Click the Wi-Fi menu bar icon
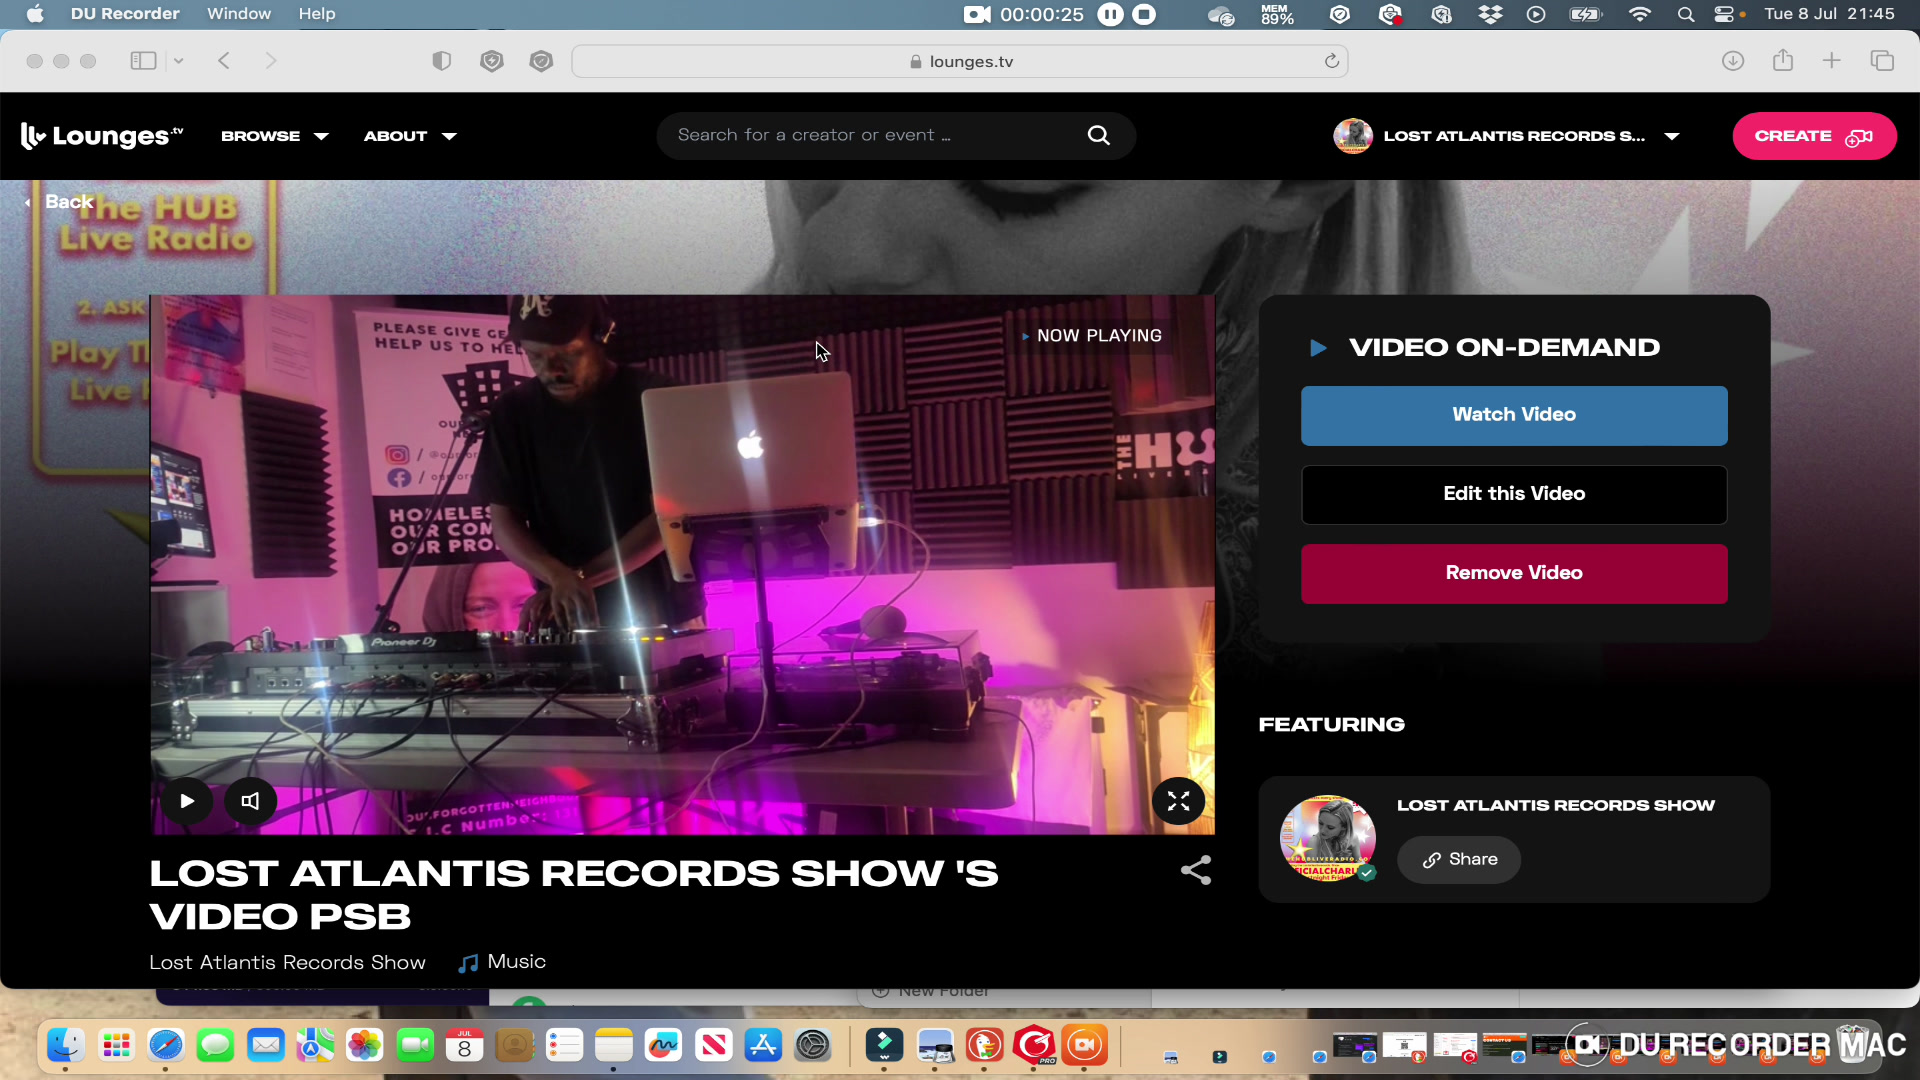Screen dimensions: 1920x1080 click(x=1639, y=14)
